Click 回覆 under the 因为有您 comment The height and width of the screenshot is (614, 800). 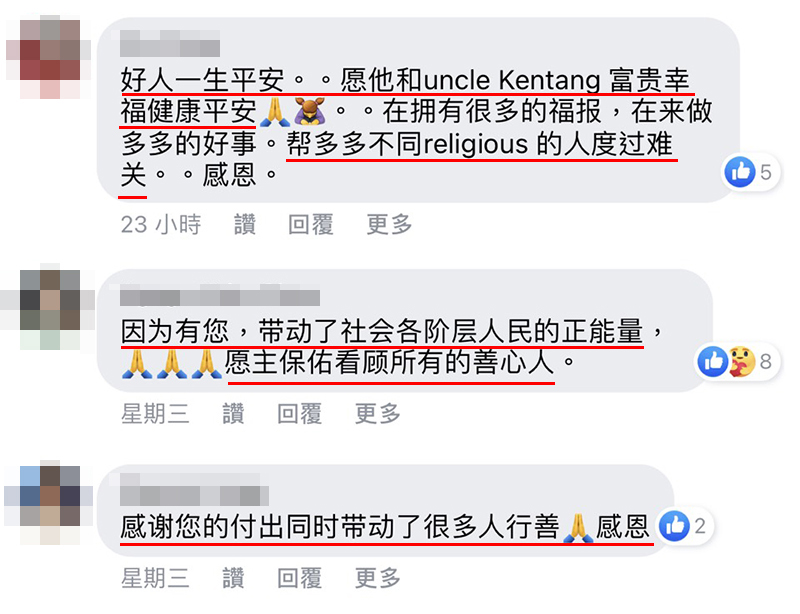coord(299,413)
